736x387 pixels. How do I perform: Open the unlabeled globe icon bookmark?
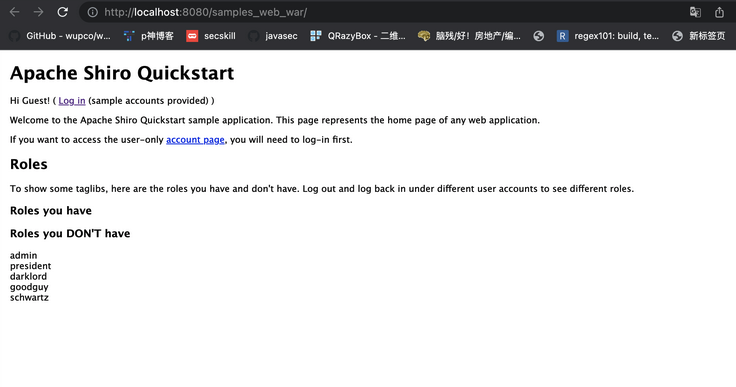[x=539, y=36]
